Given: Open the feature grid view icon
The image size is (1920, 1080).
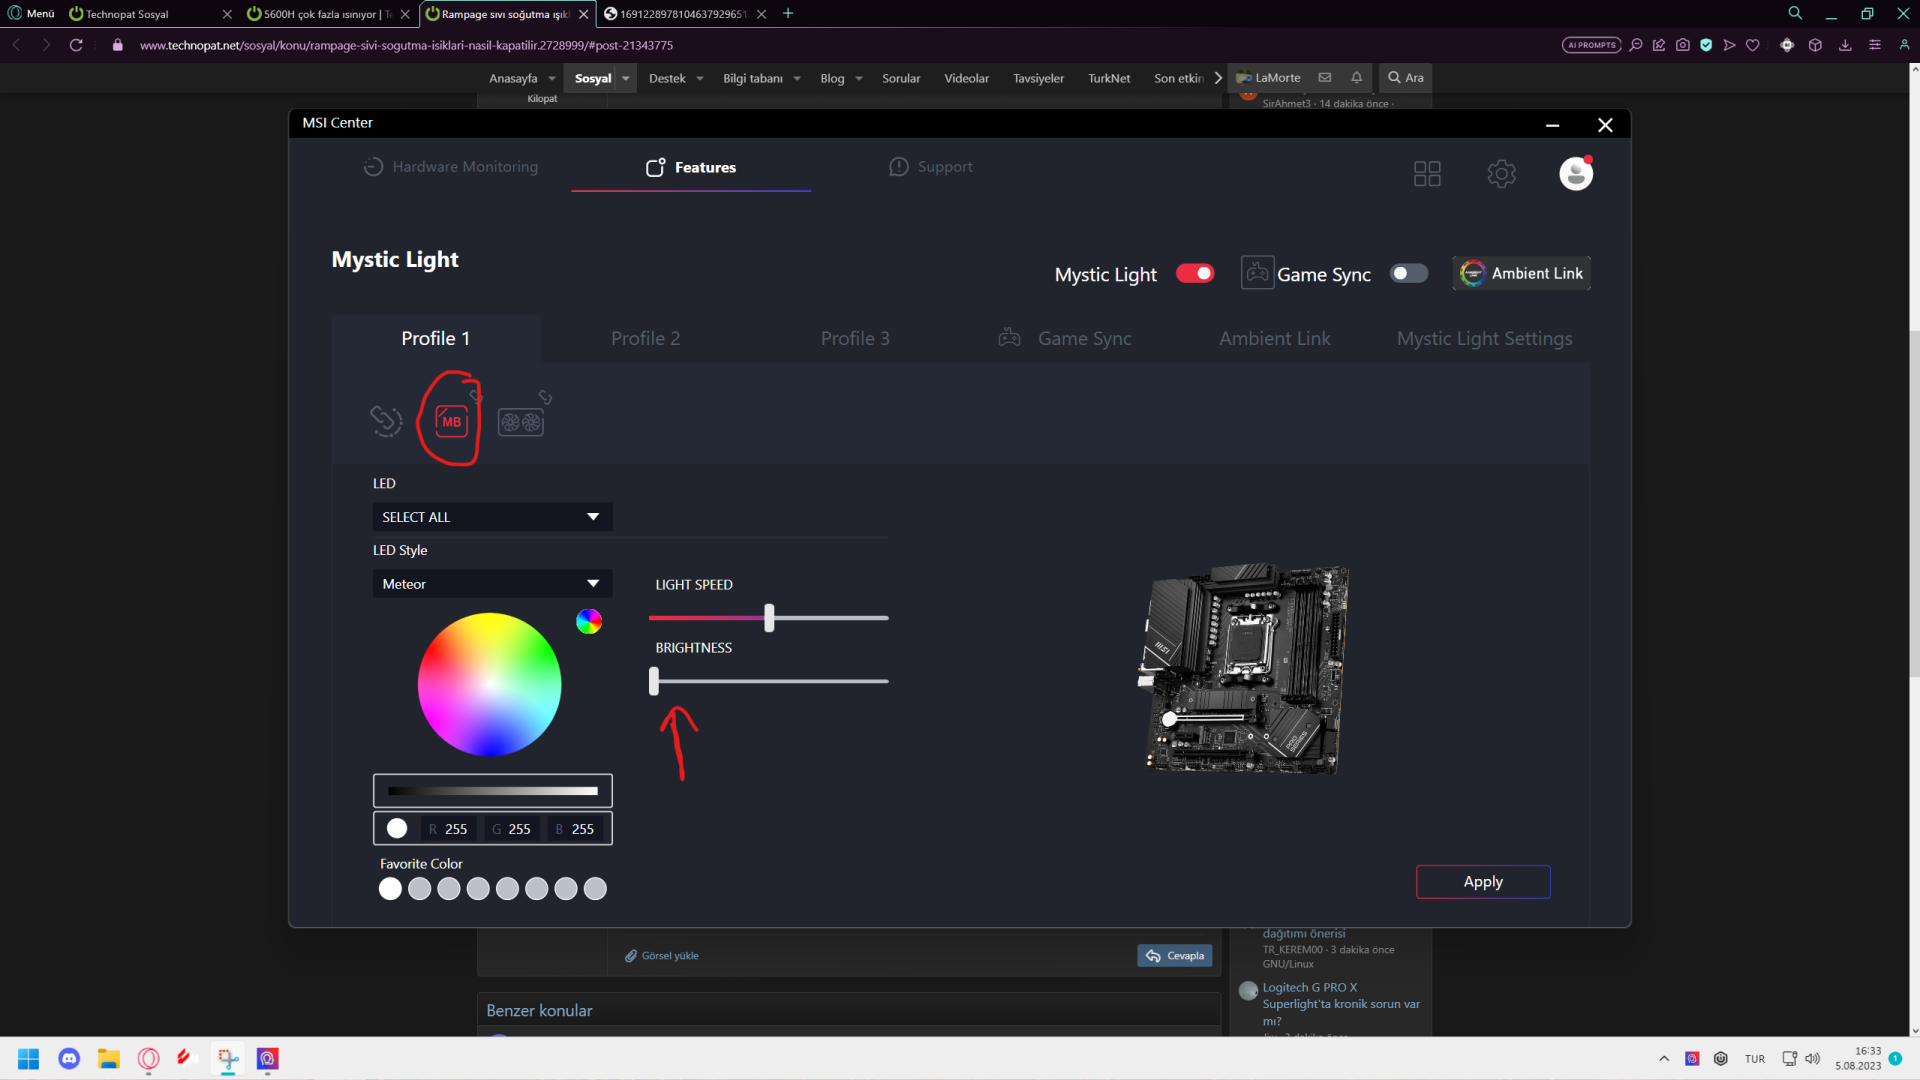Looking at the screenshot, I should [1427, 174].
